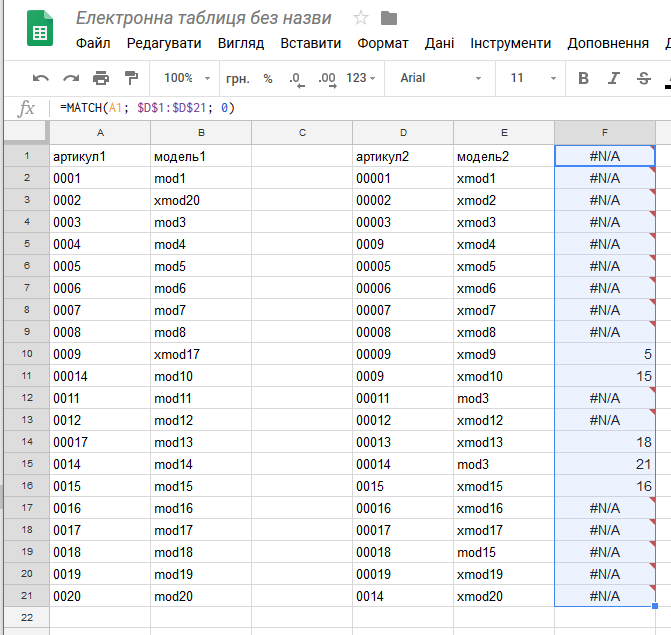Toggle Bold formatting
Screen dimensions: 671x635
pyautogui.click(x=583, y=78)
